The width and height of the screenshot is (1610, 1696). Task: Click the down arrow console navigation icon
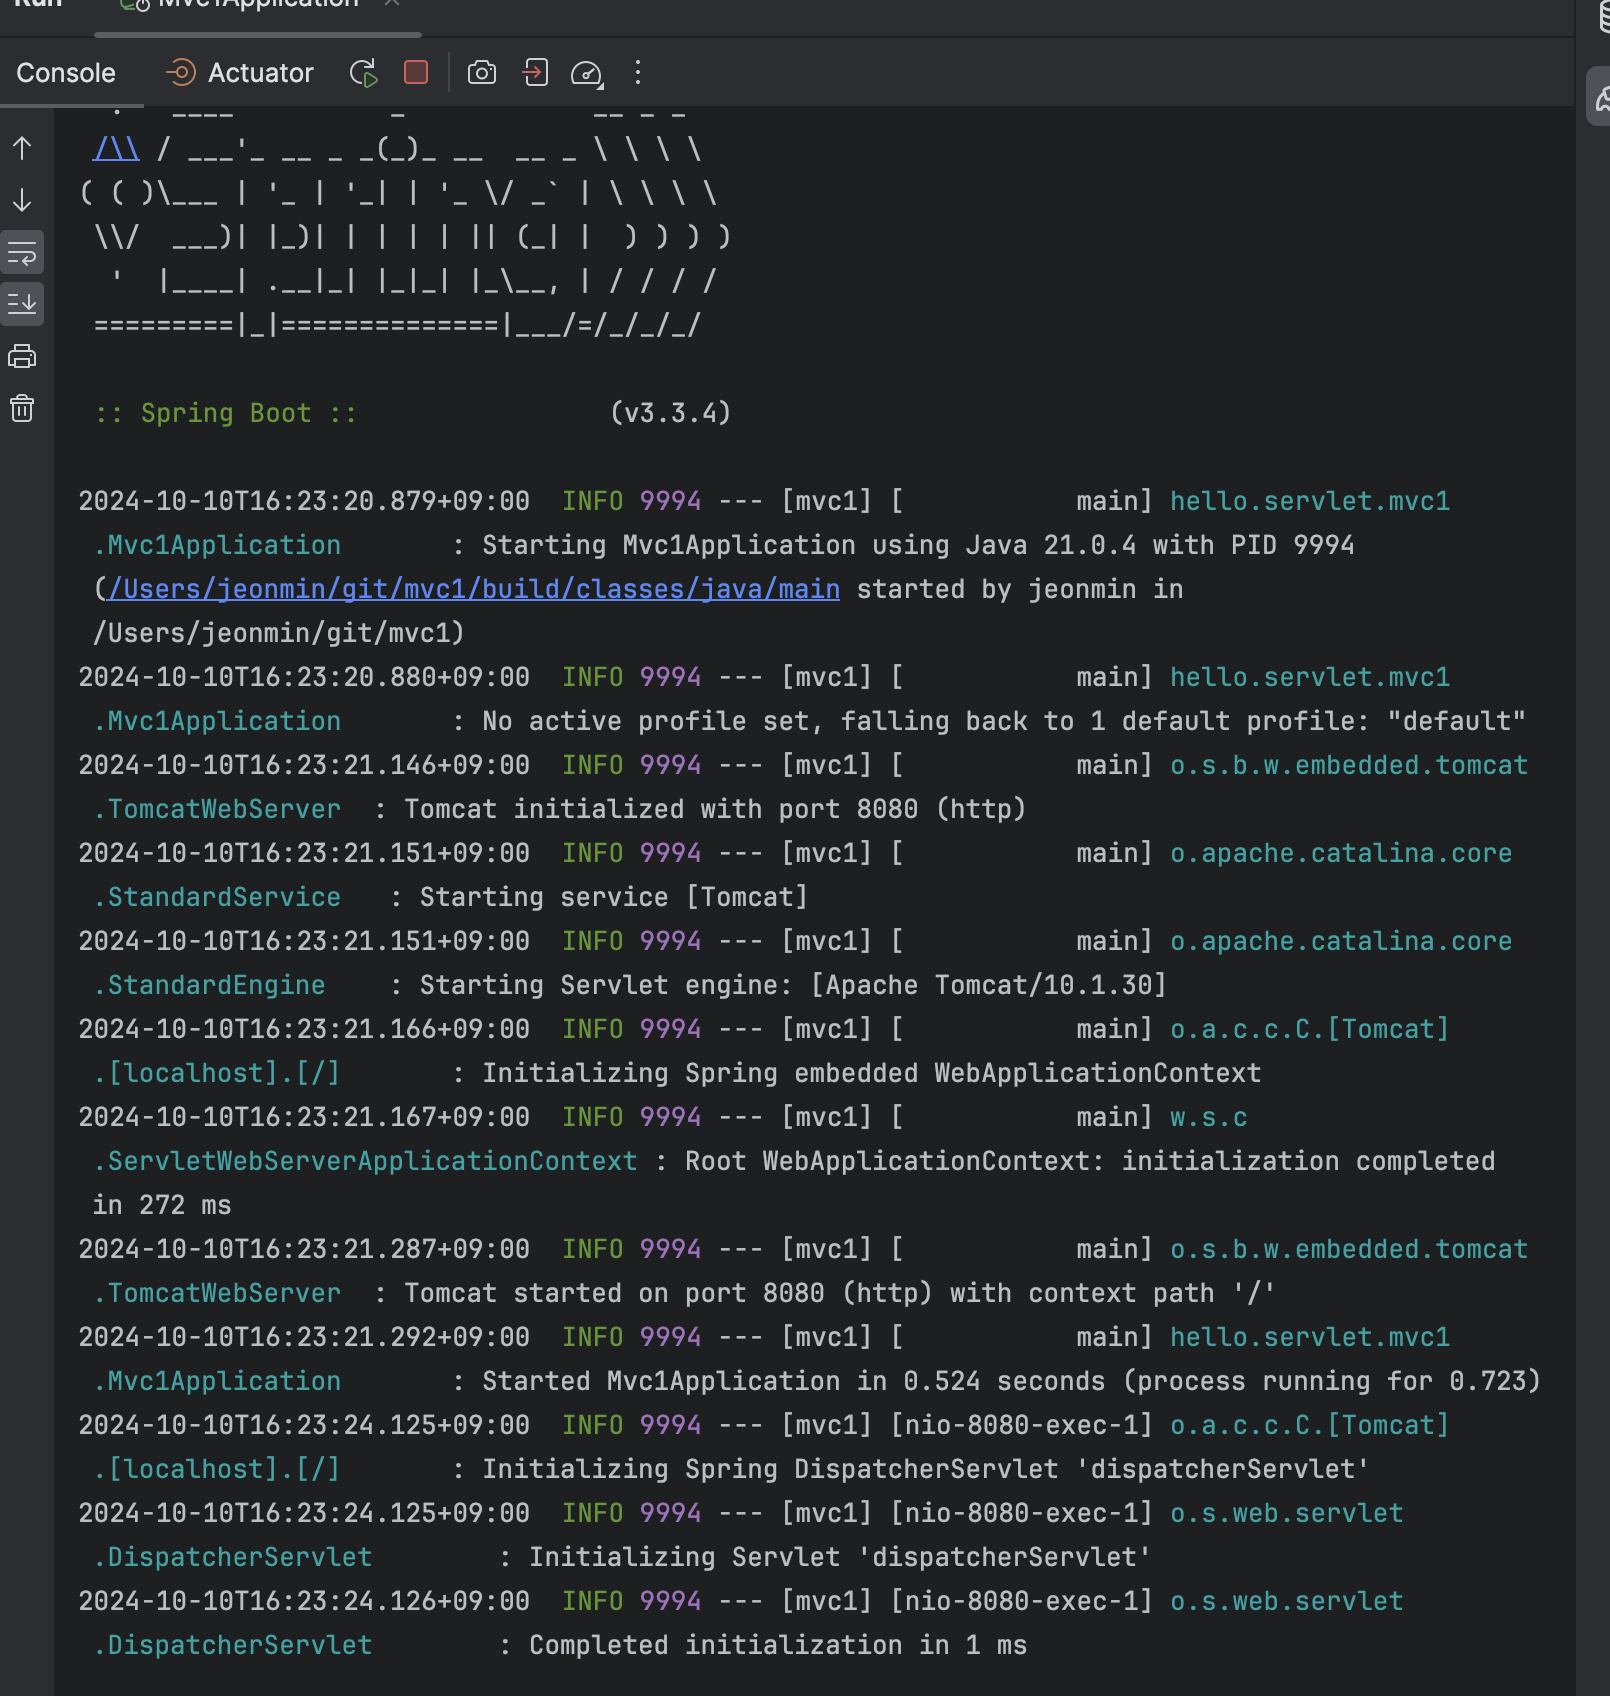[22, 200]
